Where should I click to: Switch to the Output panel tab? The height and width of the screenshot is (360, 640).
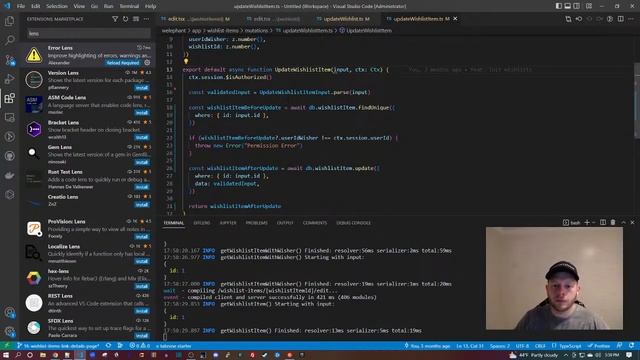[285, 223]
